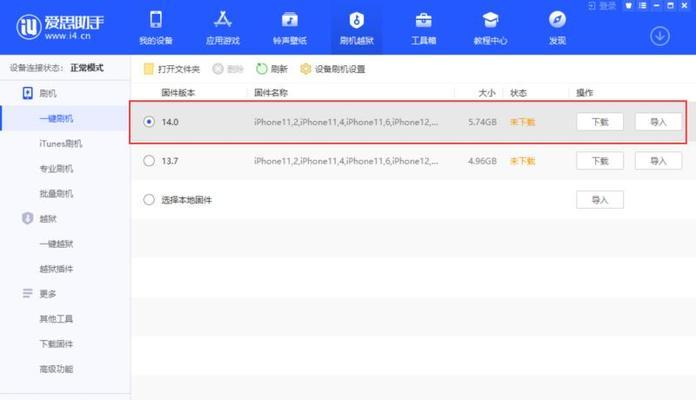
Task: Select 越狱插件 in the sidebar
Action: point(56,269)
